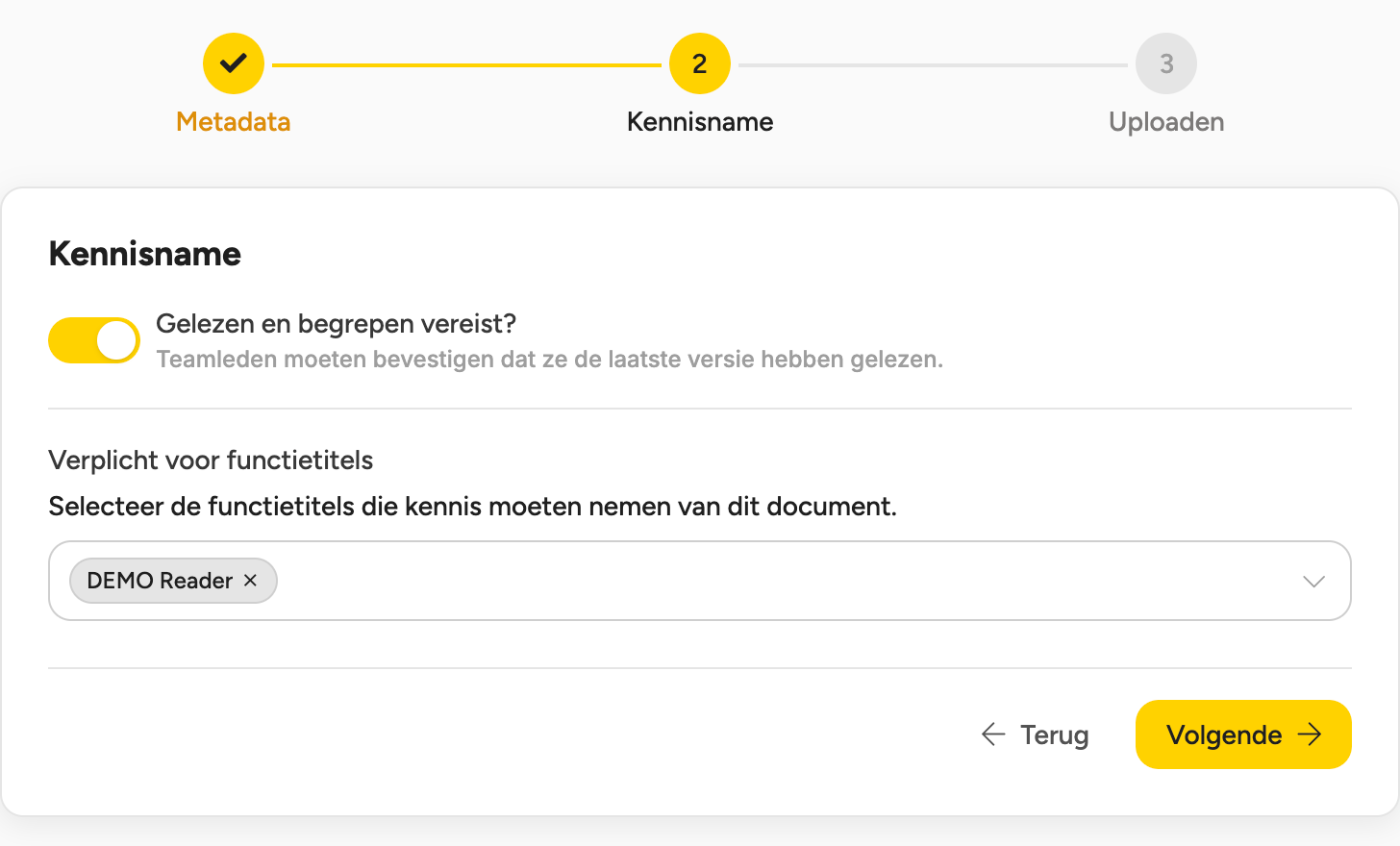Expand the functietitels dropdown chevron
Viewport: 1400px width, 846px height.
click(1314, 582)
